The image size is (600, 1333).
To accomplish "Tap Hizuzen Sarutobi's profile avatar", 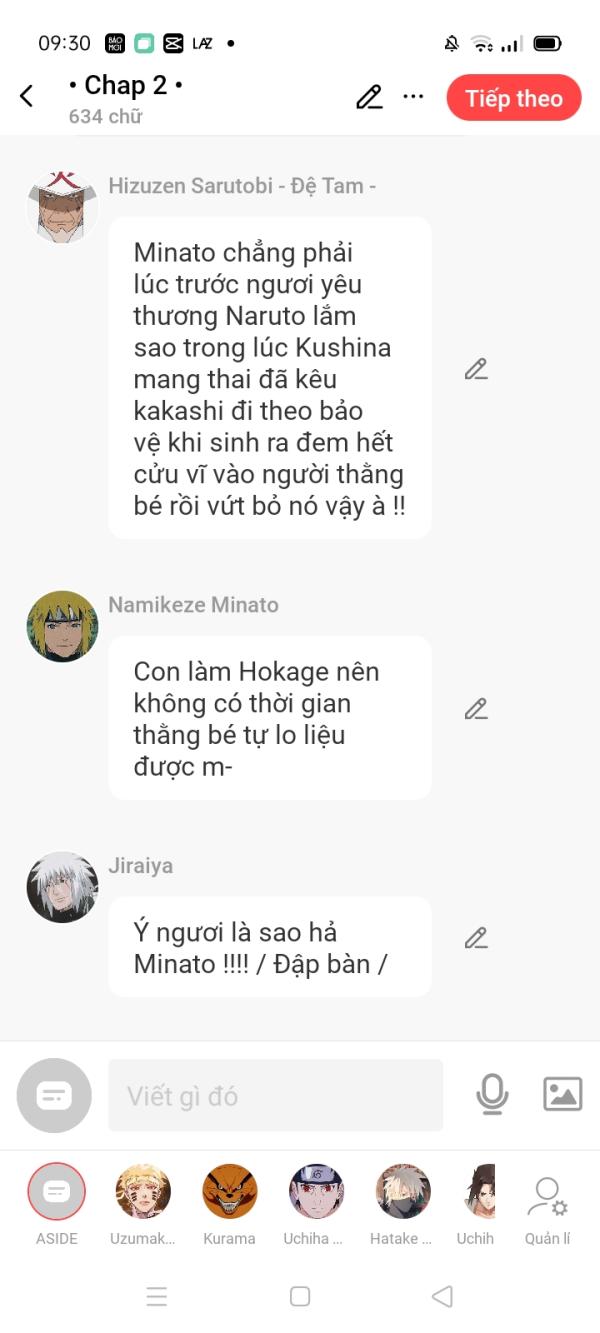I will click(62, 207).
